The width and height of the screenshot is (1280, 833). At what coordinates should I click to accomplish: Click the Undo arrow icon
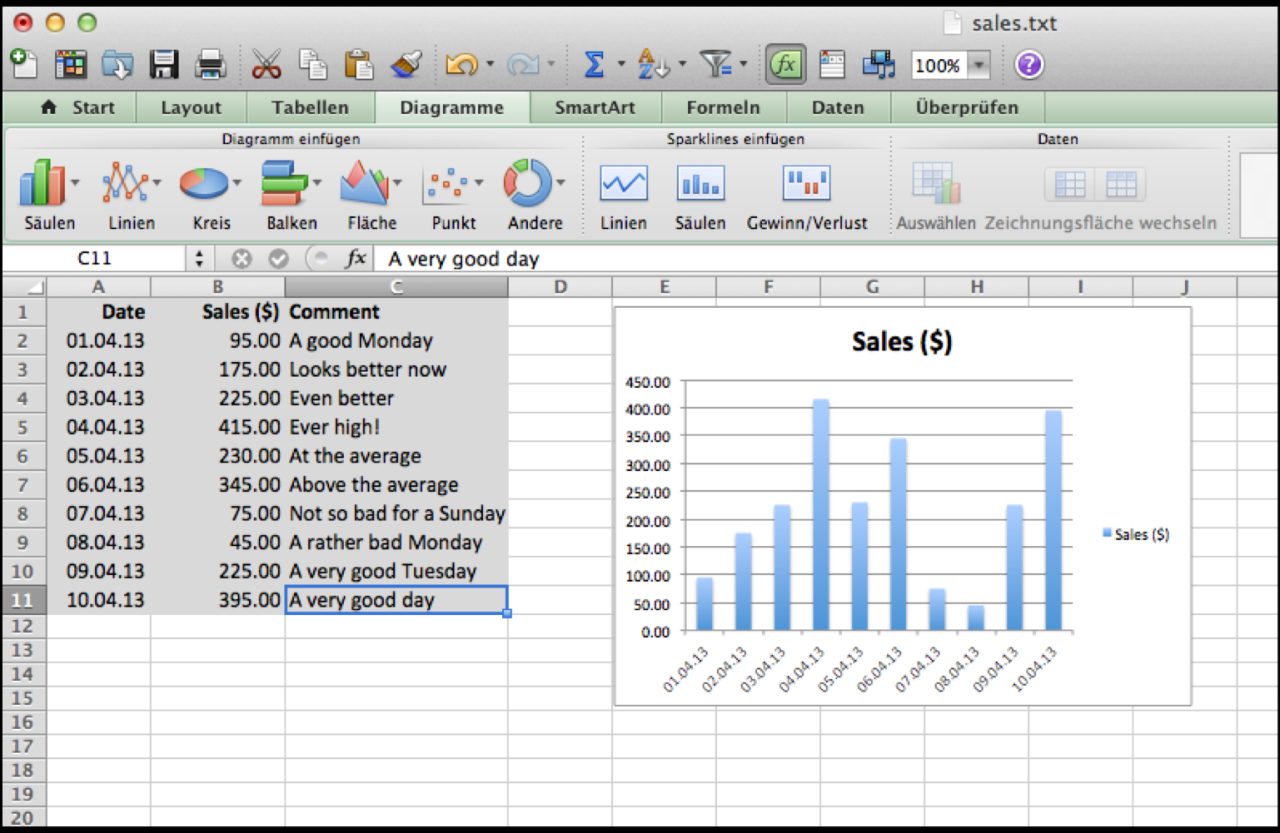click(461, 65)
